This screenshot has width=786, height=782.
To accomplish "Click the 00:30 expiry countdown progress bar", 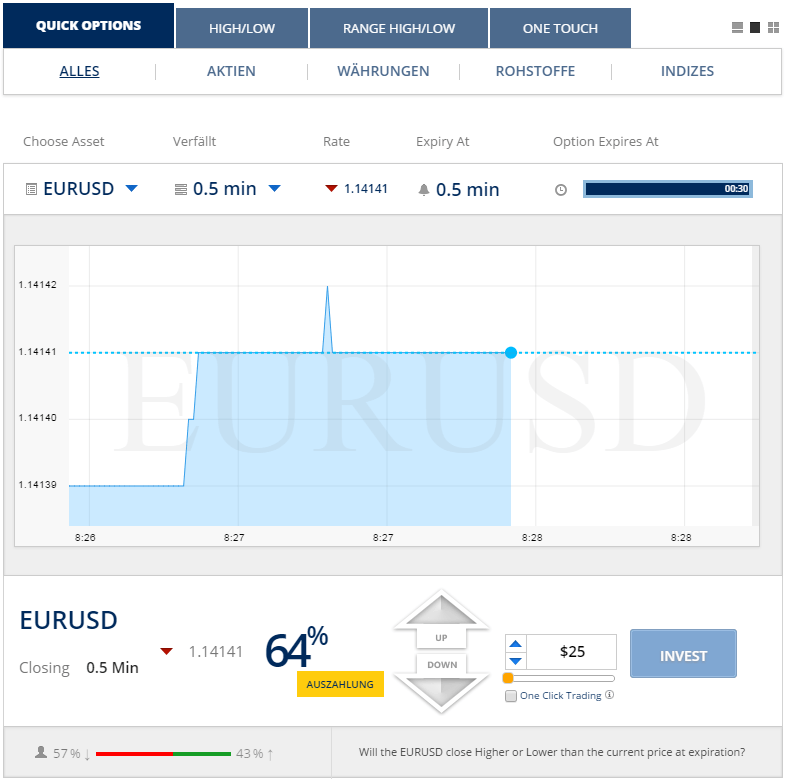I will 668,189.
